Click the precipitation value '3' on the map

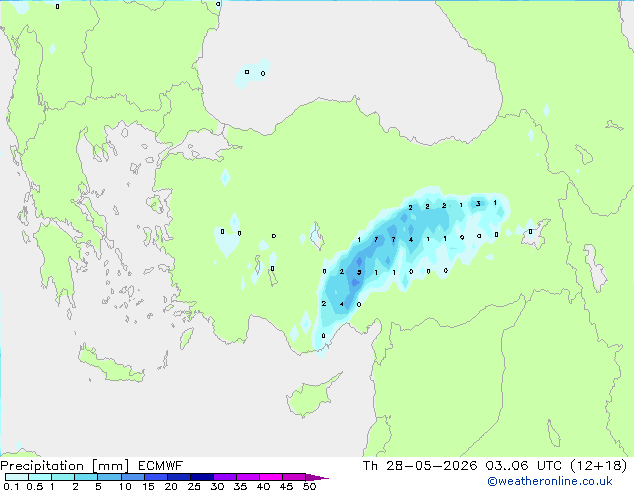click(478, 203)
